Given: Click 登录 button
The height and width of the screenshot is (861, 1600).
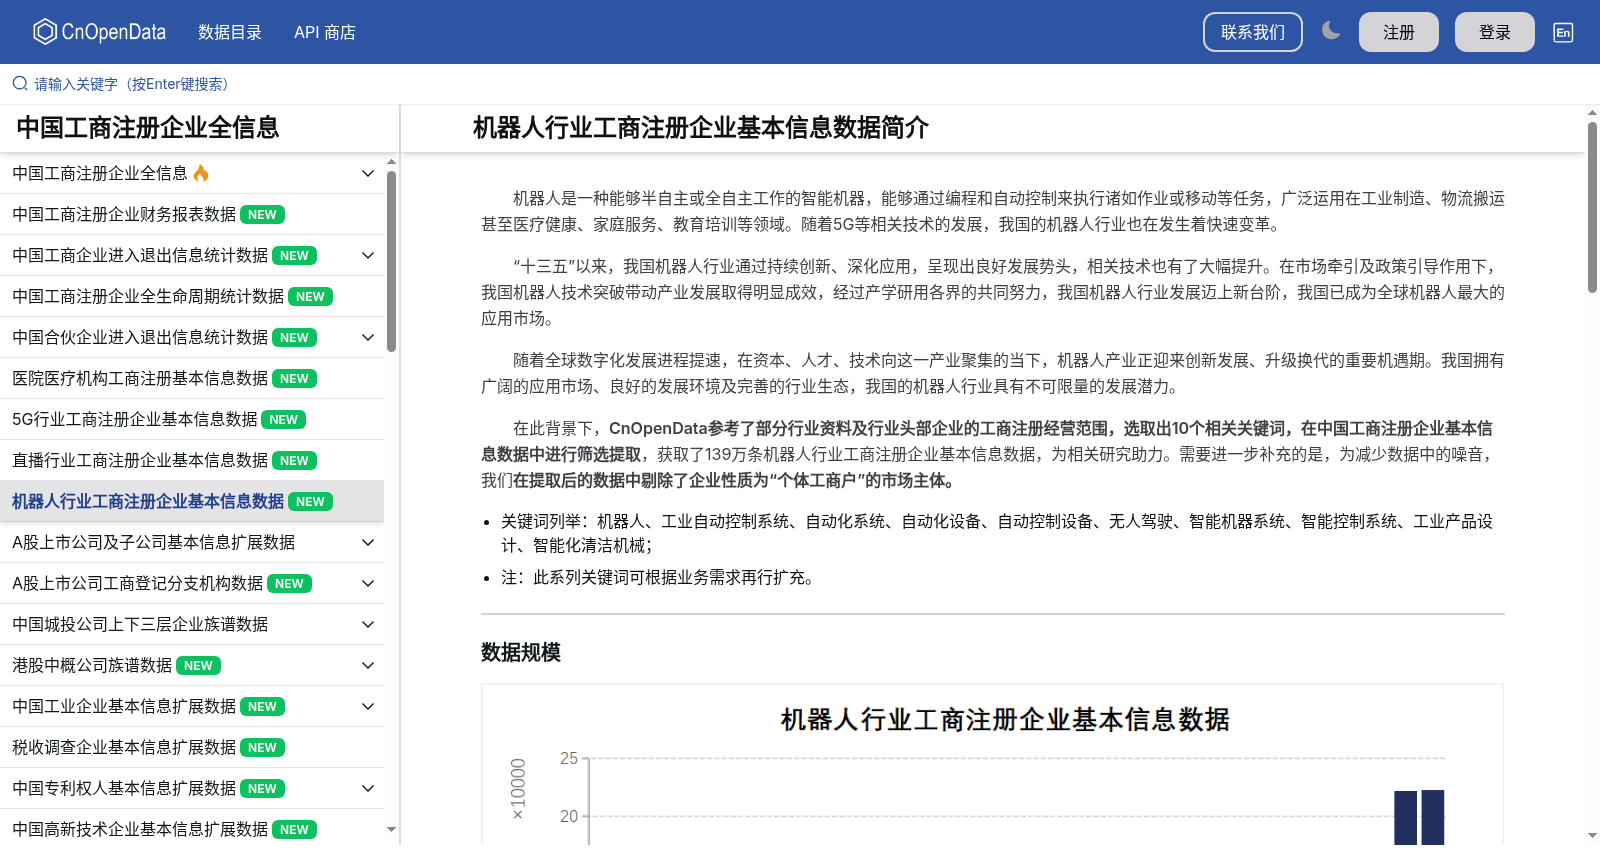Looking at the screenshot, I should (1495, 32).
